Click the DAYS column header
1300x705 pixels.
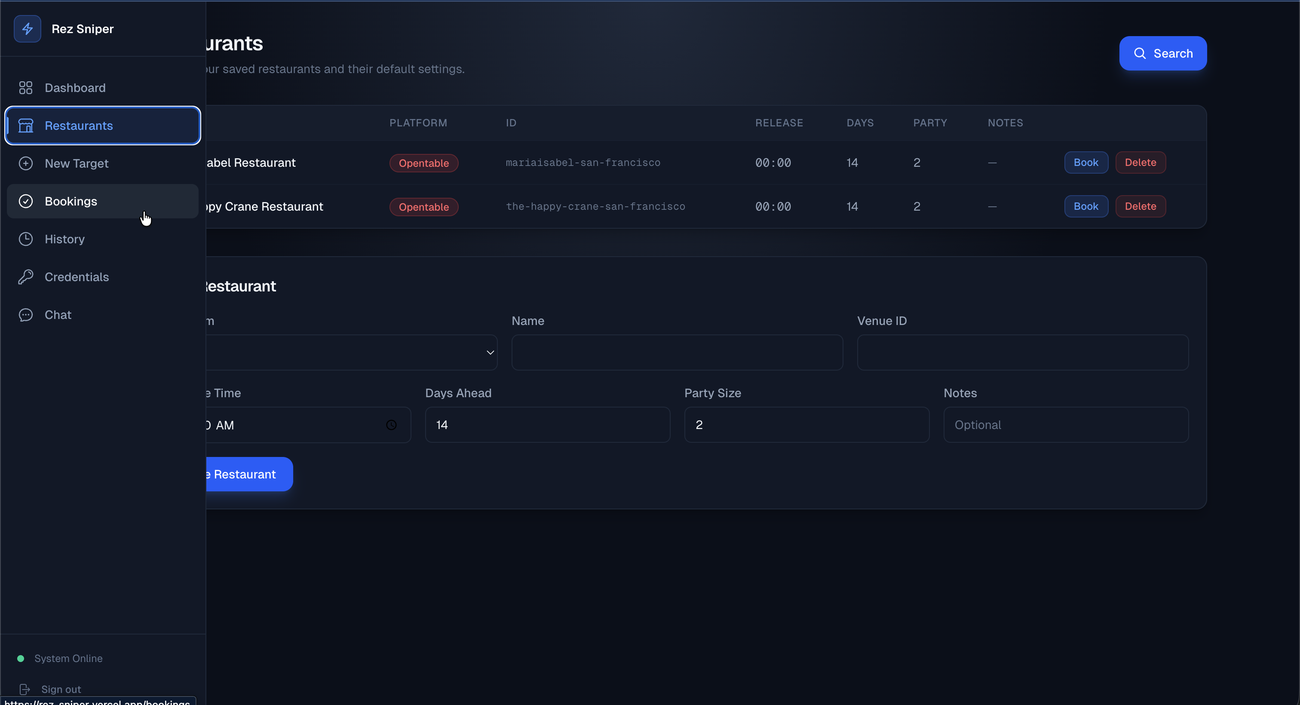pos(860,123)
